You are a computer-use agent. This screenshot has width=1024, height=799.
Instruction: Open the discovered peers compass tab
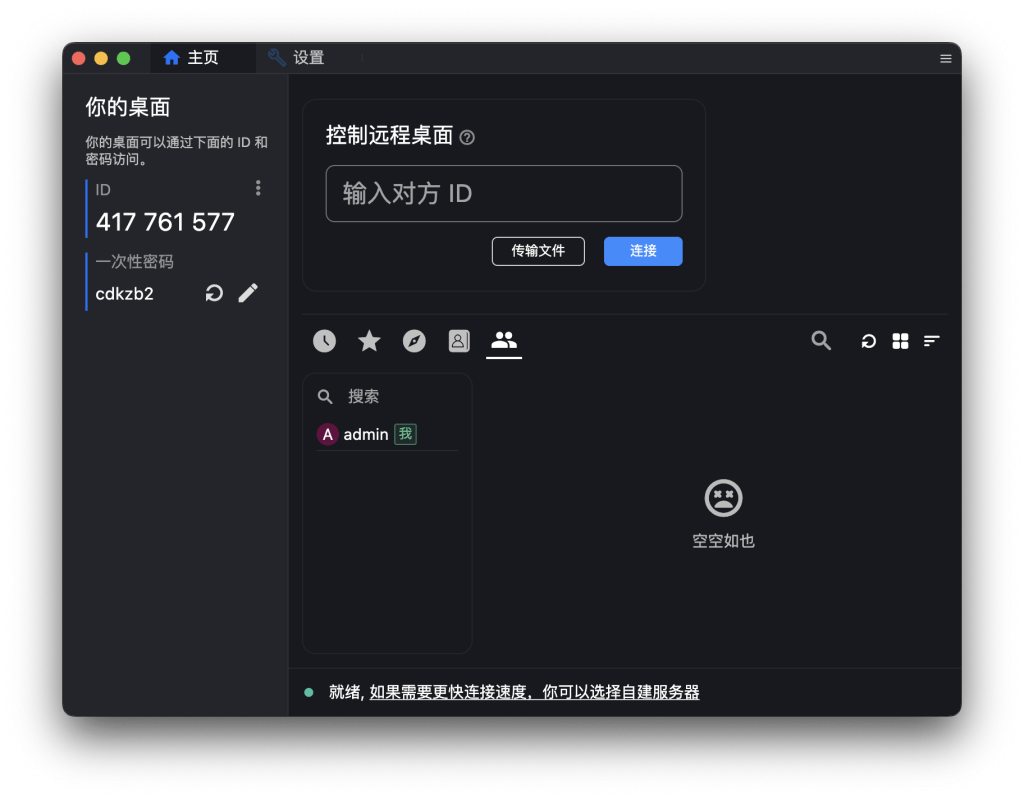click(414, 341)
